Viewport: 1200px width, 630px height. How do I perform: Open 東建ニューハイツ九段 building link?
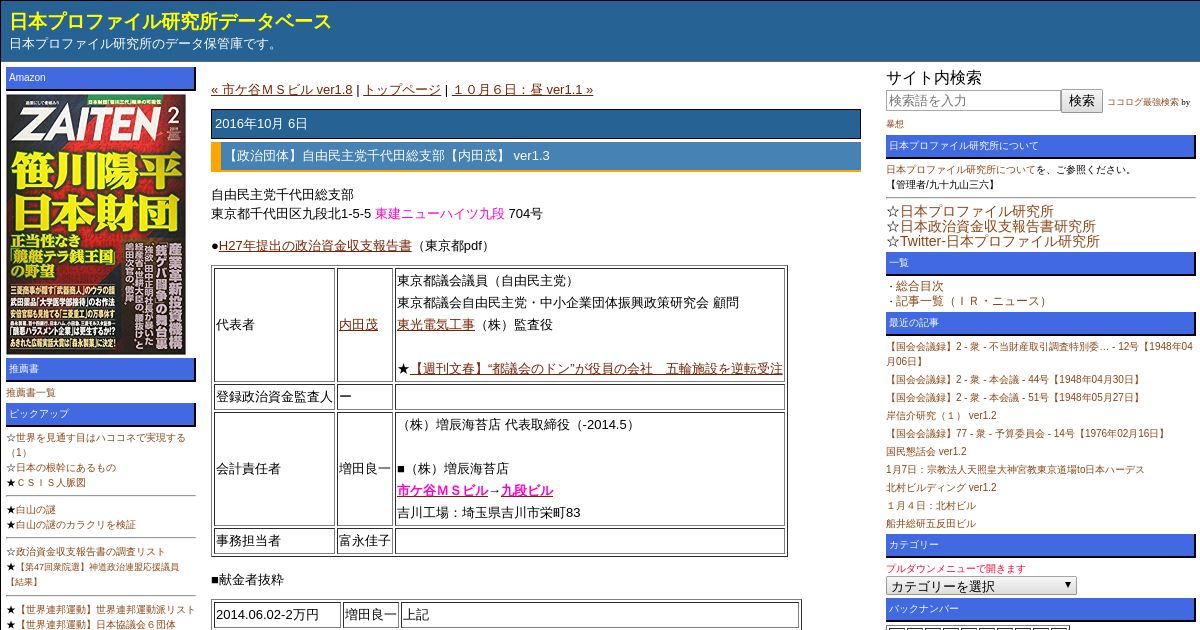click(440, 213)
